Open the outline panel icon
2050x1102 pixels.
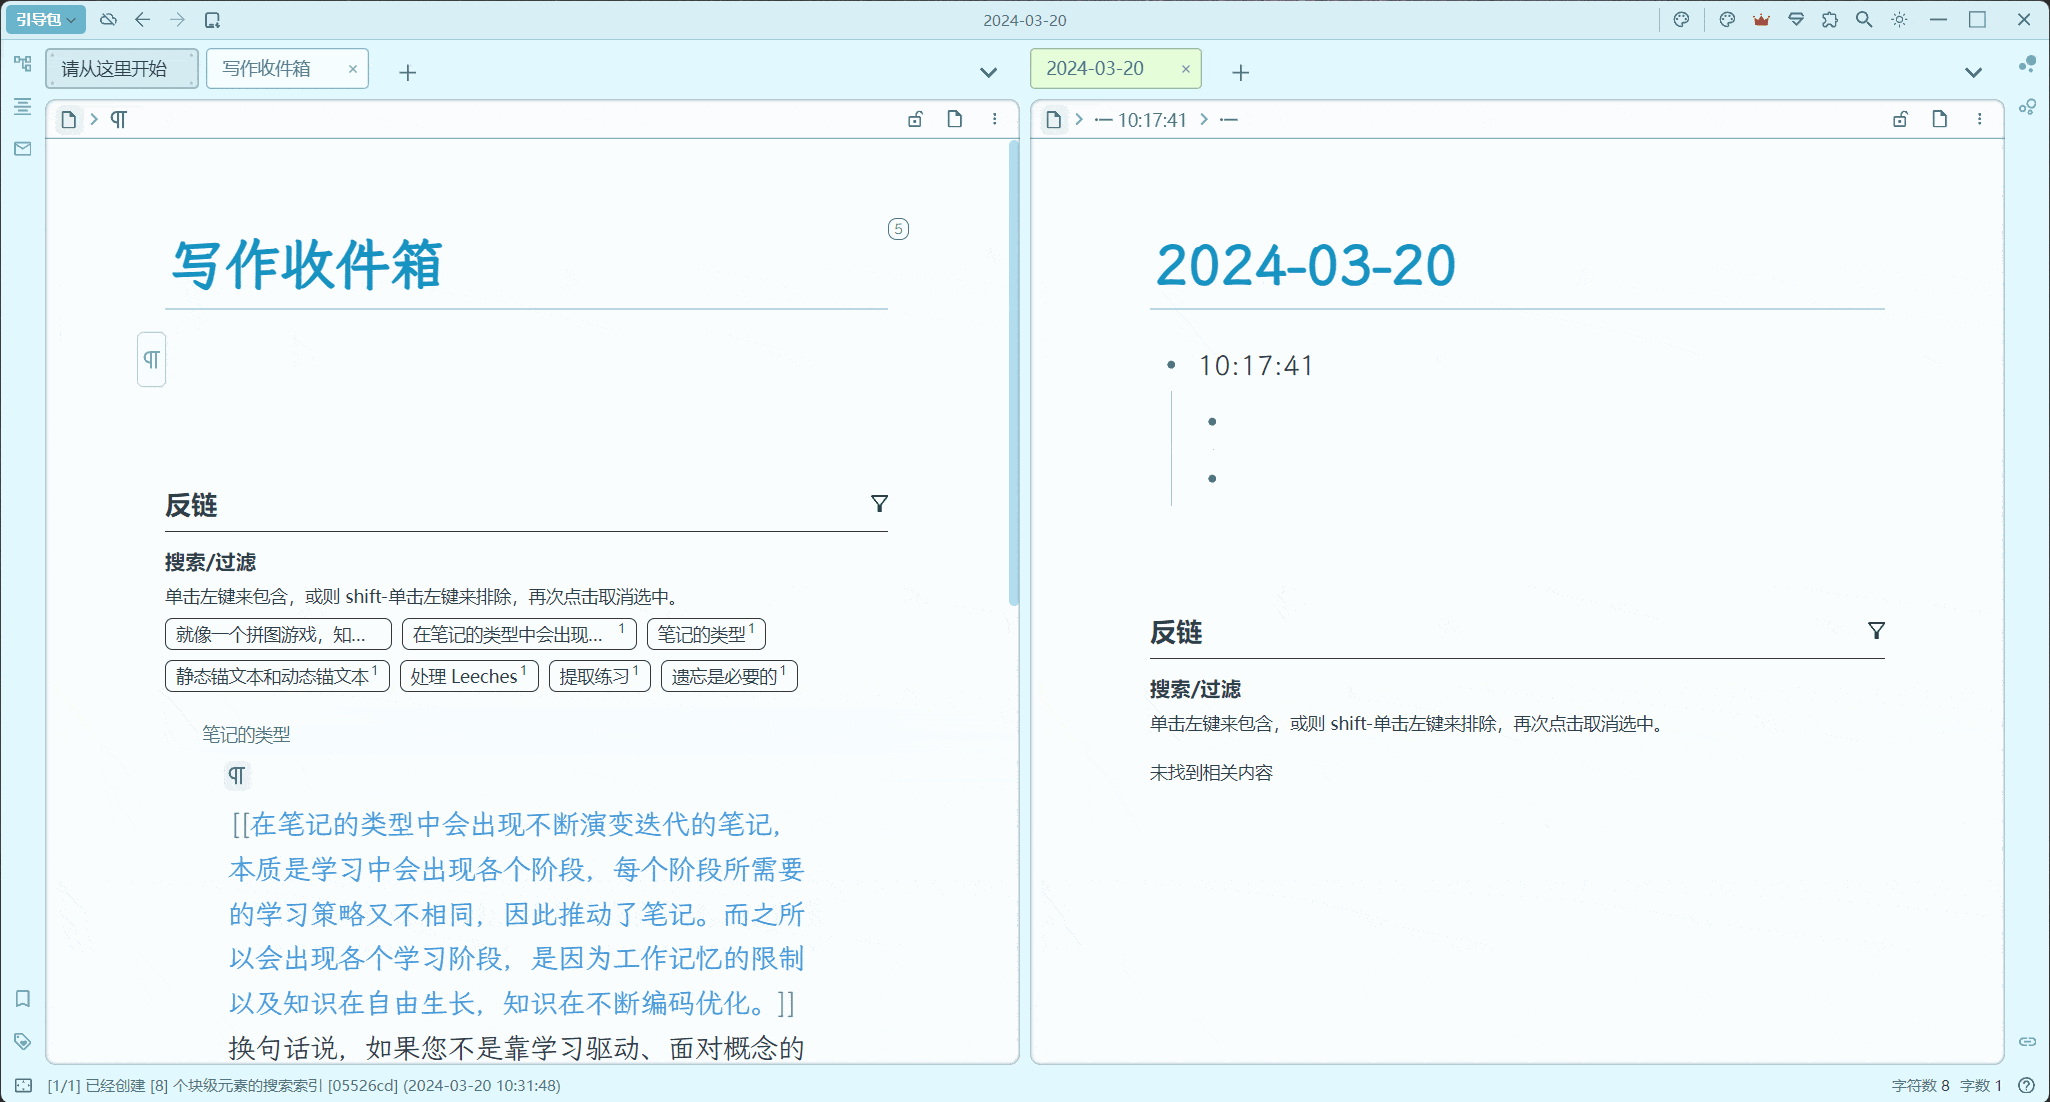click(x=22, y=107)
